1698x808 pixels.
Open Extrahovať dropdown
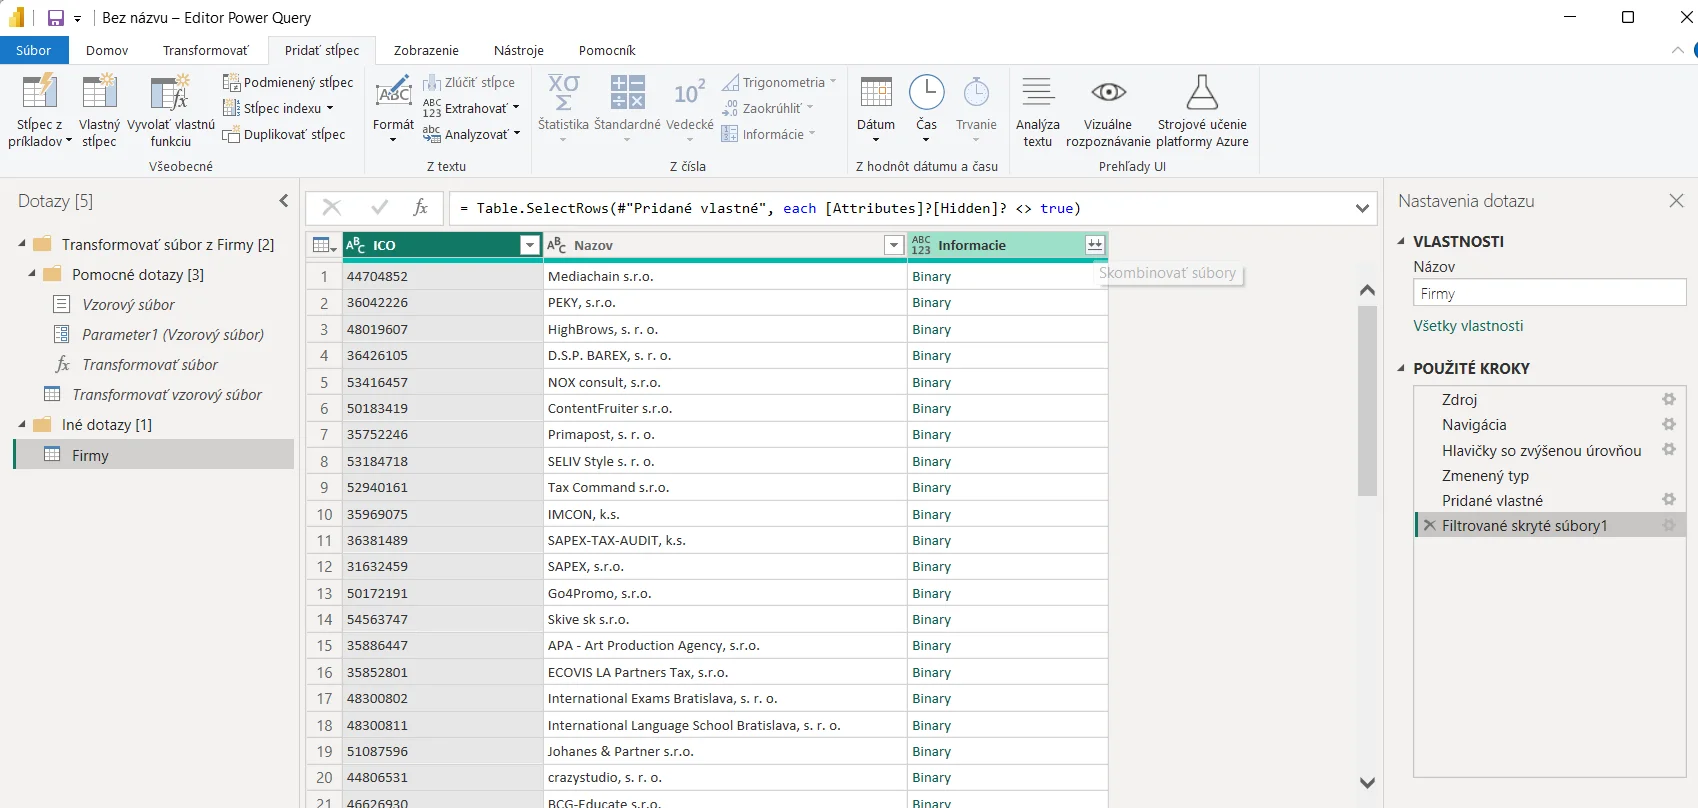pyautogui.click(x=472, y=108)
